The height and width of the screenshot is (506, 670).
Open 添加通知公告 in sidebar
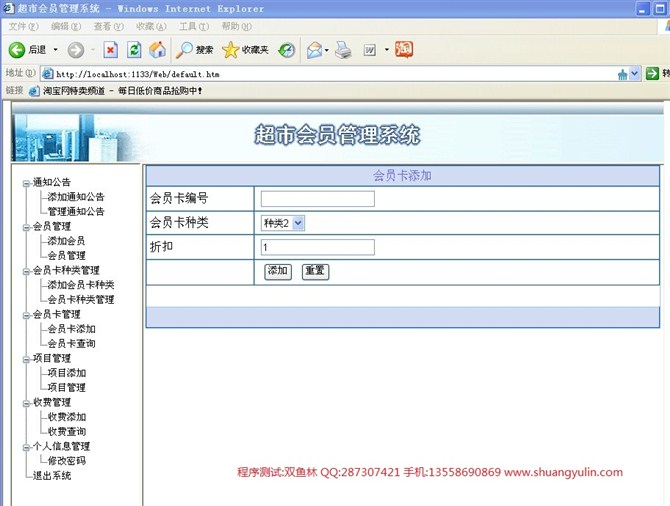coord(76,197)
